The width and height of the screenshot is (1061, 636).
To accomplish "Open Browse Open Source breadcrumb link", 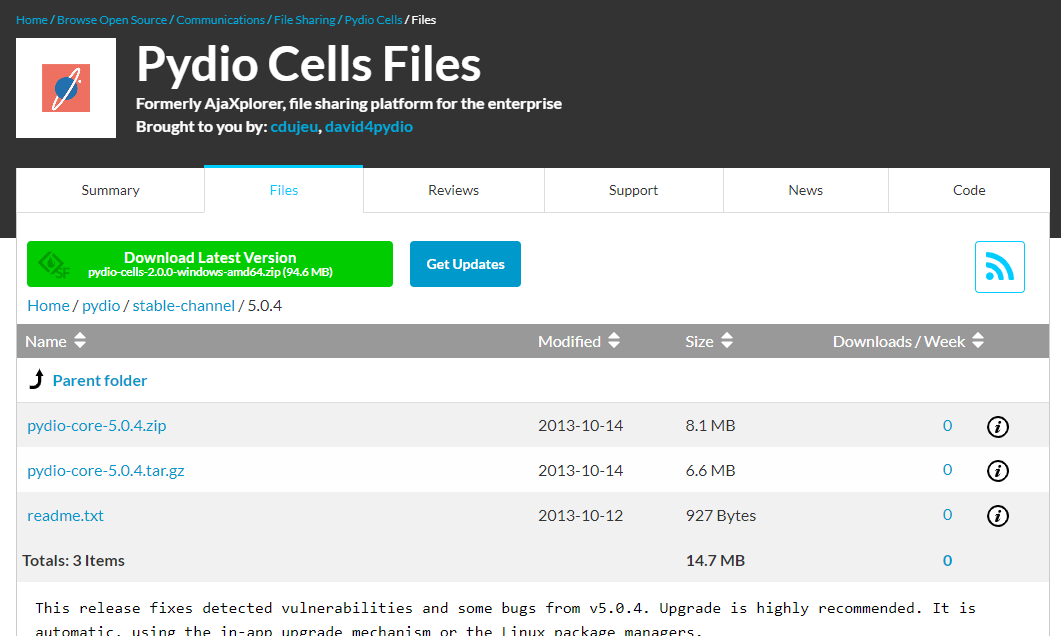I will click(x=112, y=20).
